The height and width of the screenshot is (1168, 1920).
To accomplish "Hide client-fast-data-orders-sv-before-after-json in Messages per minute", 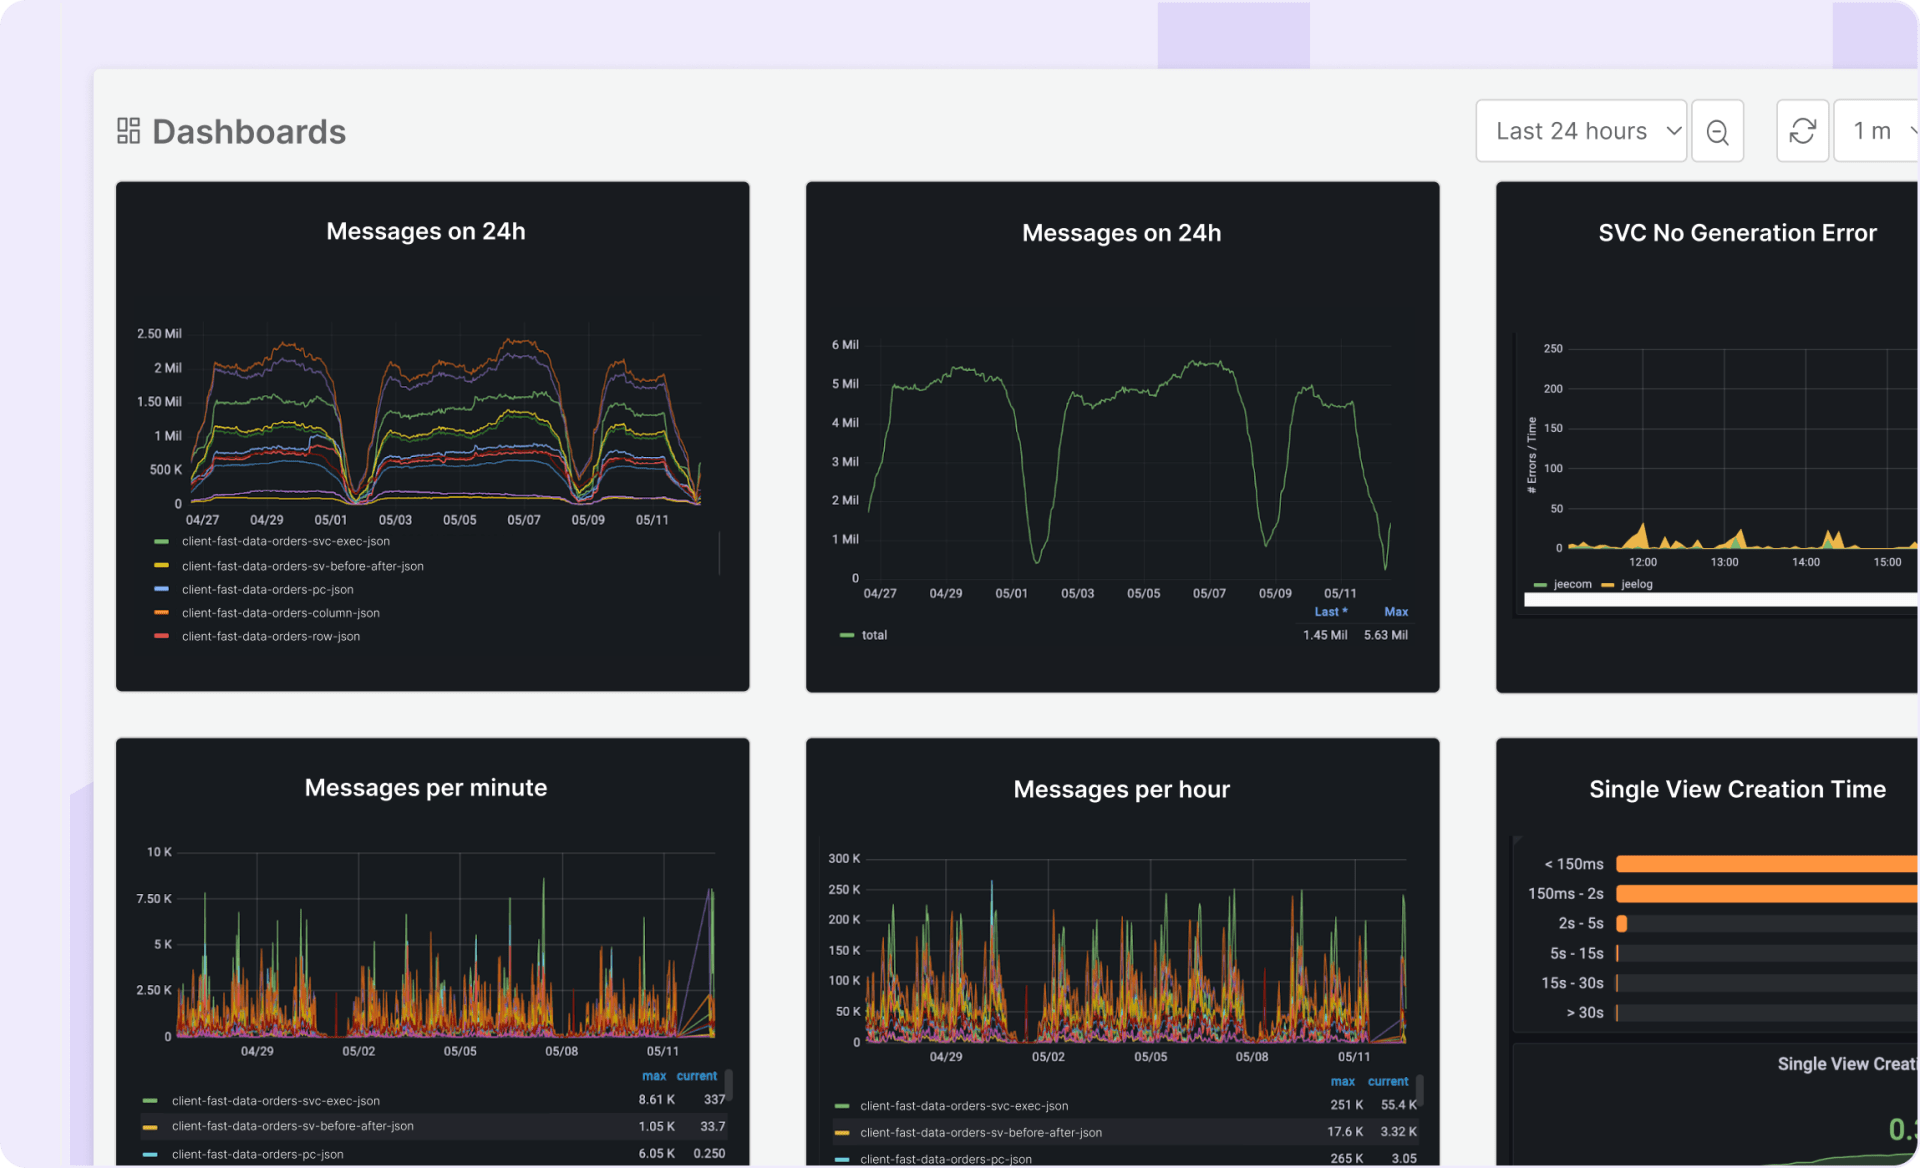I will (x=292, y=1125).
